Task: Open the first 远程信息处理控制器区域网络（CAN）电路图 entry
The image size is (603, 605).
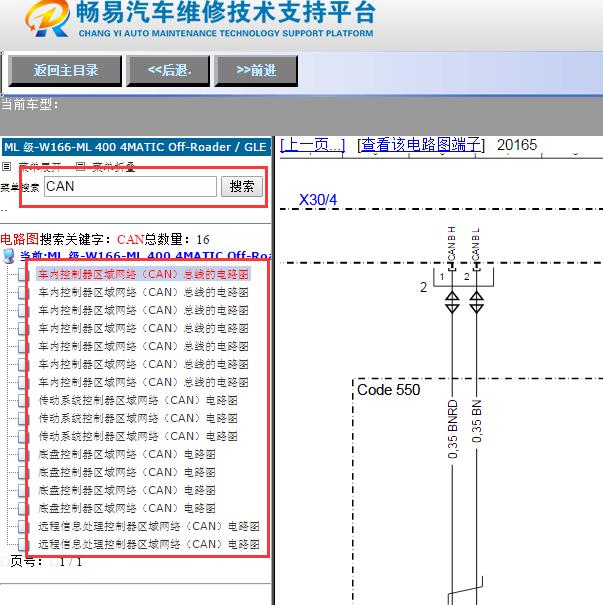Action: (149, 526)
